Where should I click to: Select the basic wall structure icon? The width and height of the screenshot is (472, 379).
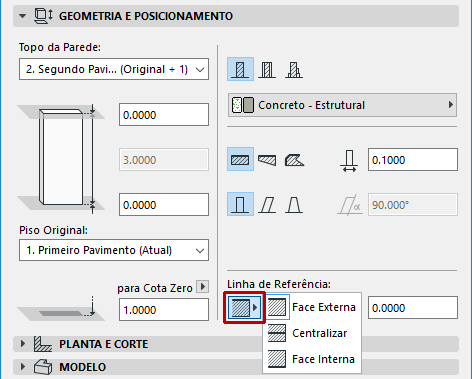(240, 69)
